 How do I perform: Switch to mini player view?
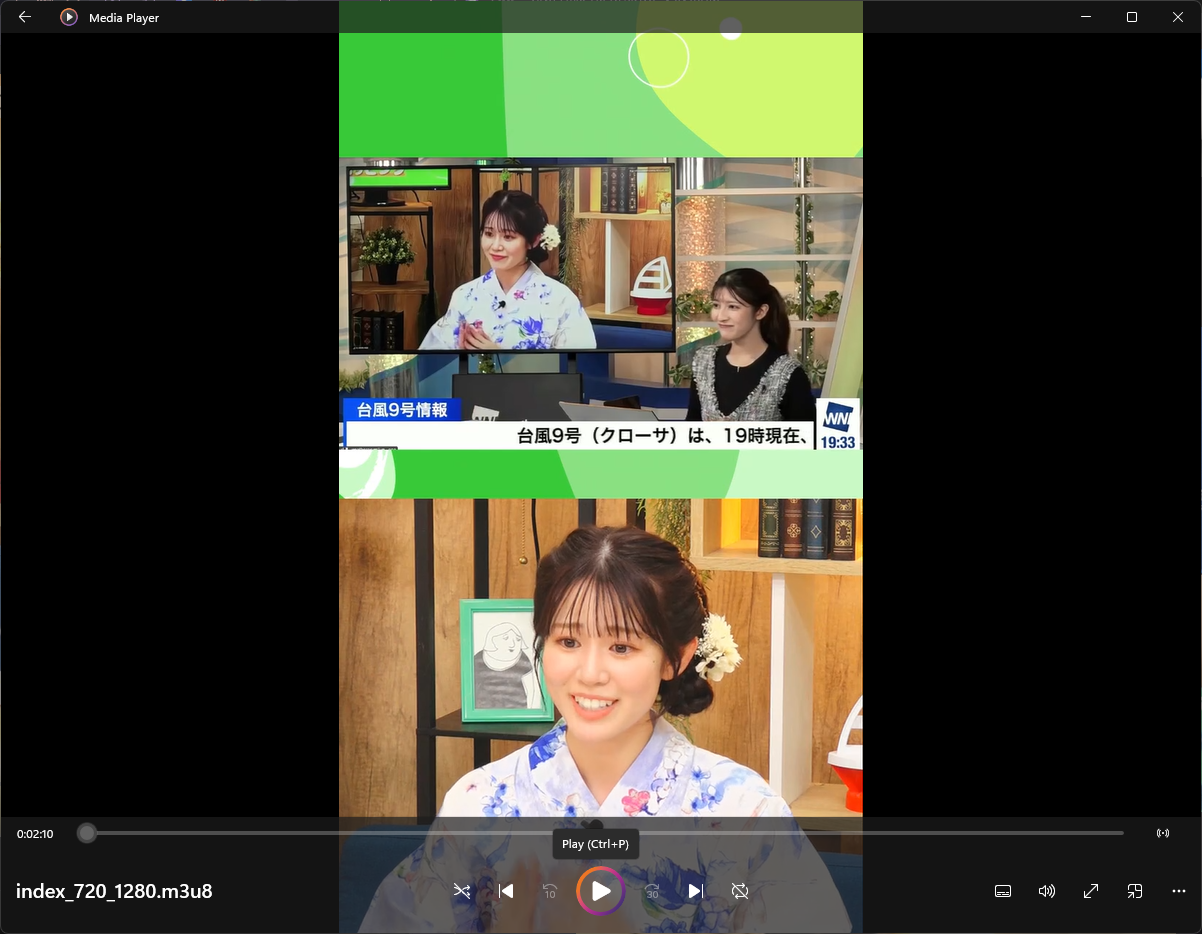[1135, 891]
